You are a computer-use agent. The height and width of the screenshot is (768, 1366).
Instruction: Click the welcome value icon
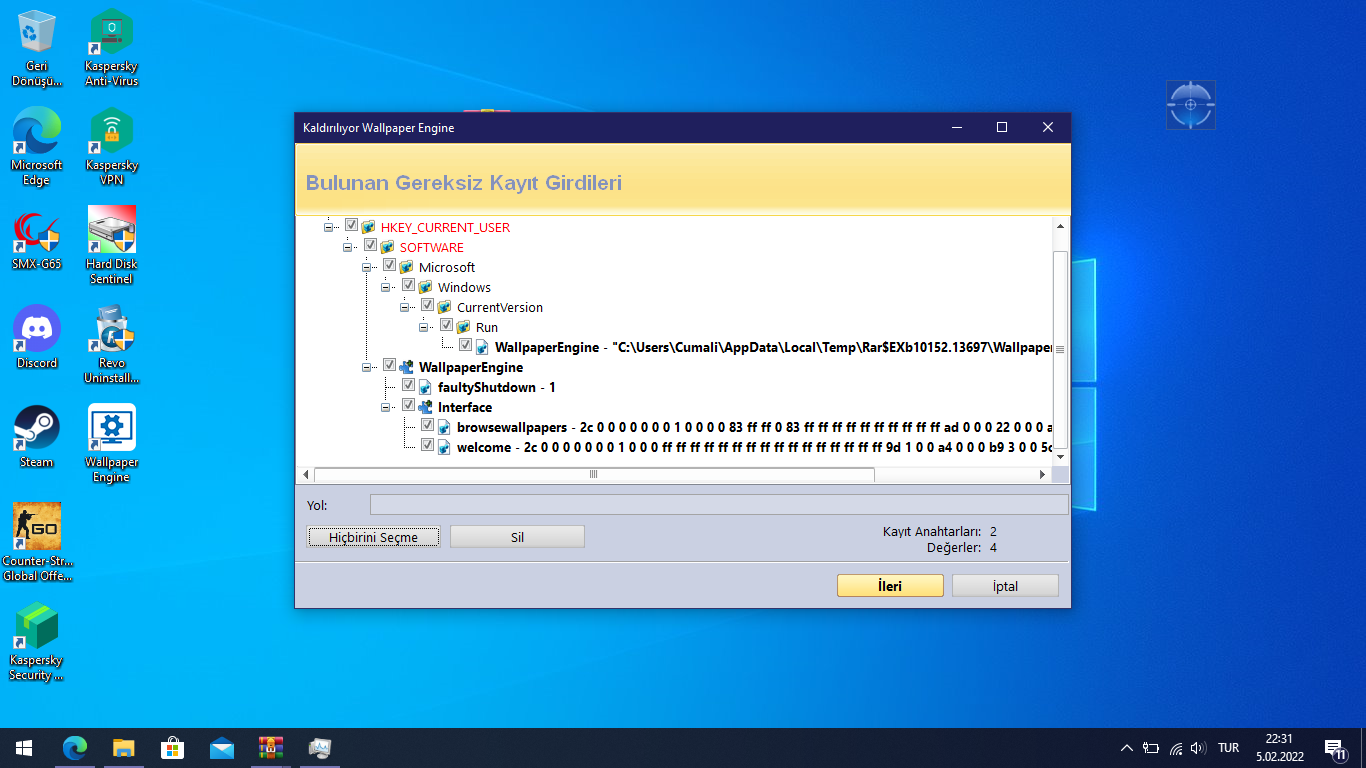(444, 447)
